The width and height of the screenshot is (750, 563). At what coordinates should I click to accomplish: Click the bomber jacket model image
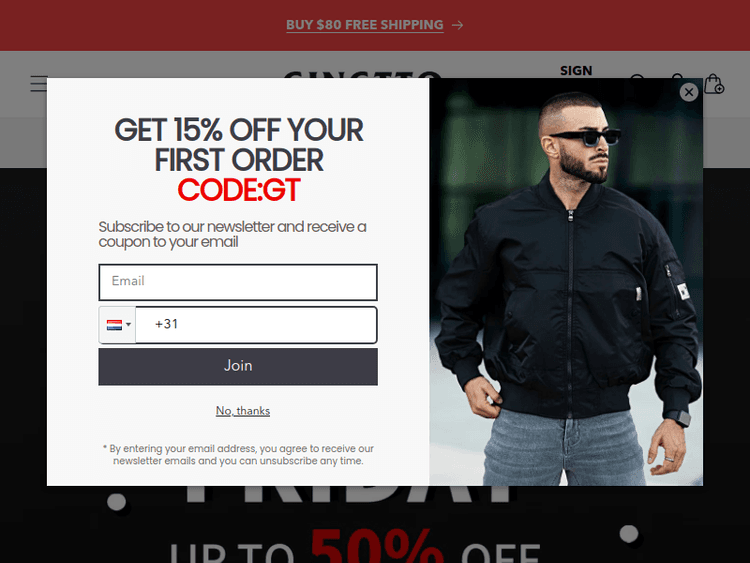pos(566,282)
